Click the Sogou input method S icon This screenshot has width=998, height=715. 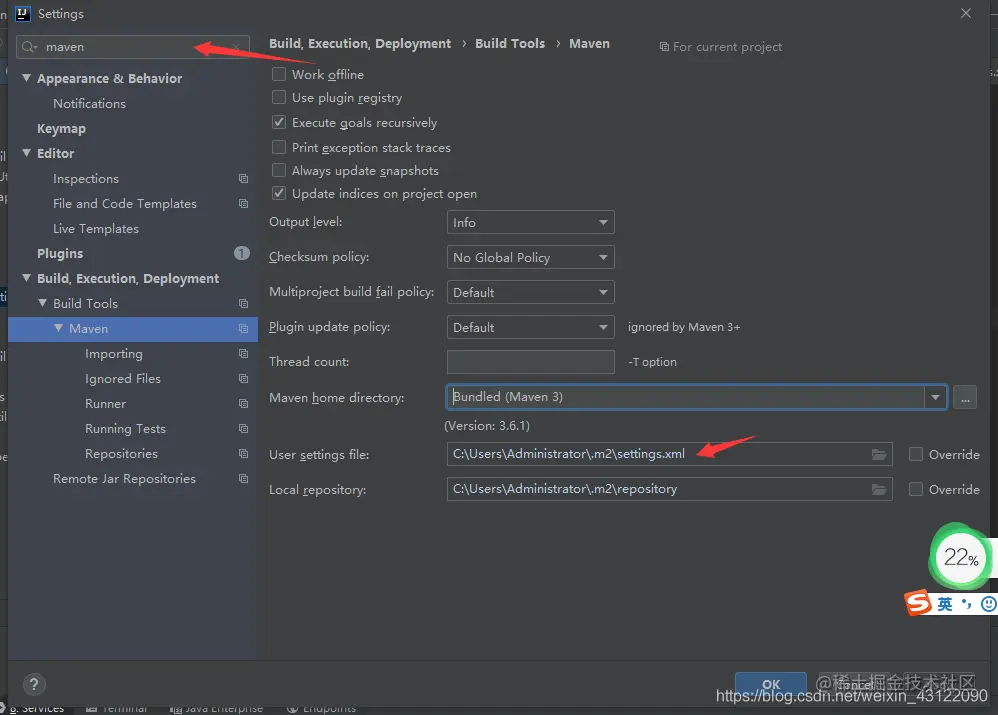pos(918,602)
